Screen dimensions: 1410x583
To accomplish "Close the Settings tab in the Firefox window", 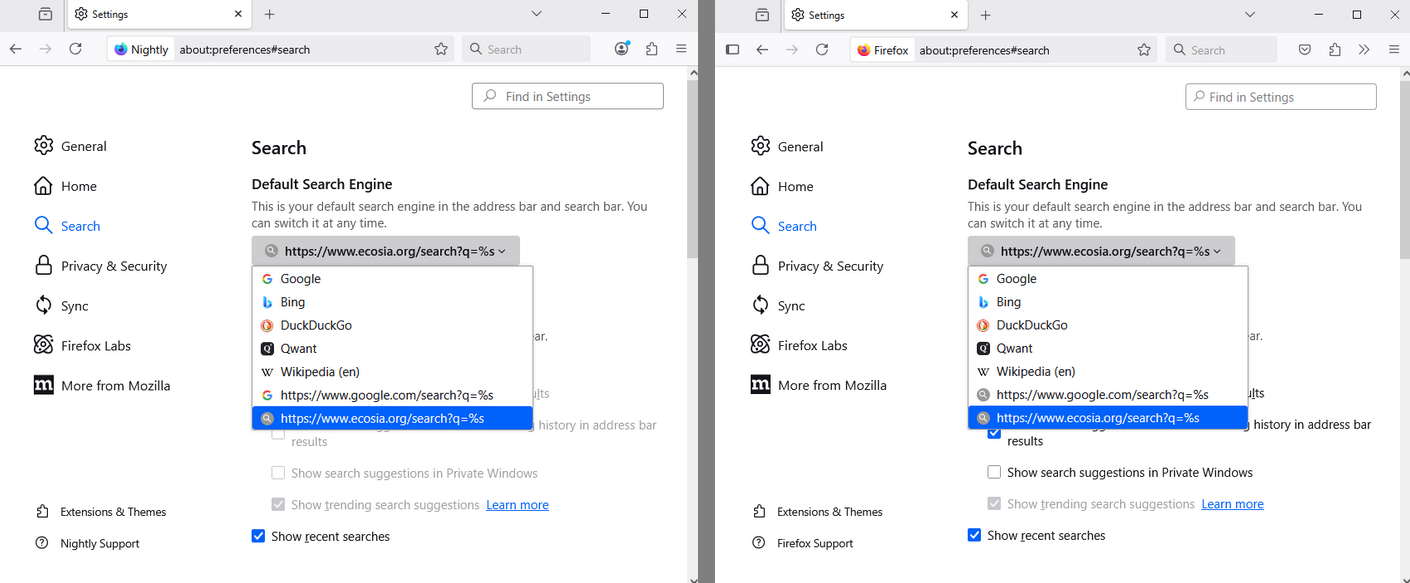I will tap(954, 14).
